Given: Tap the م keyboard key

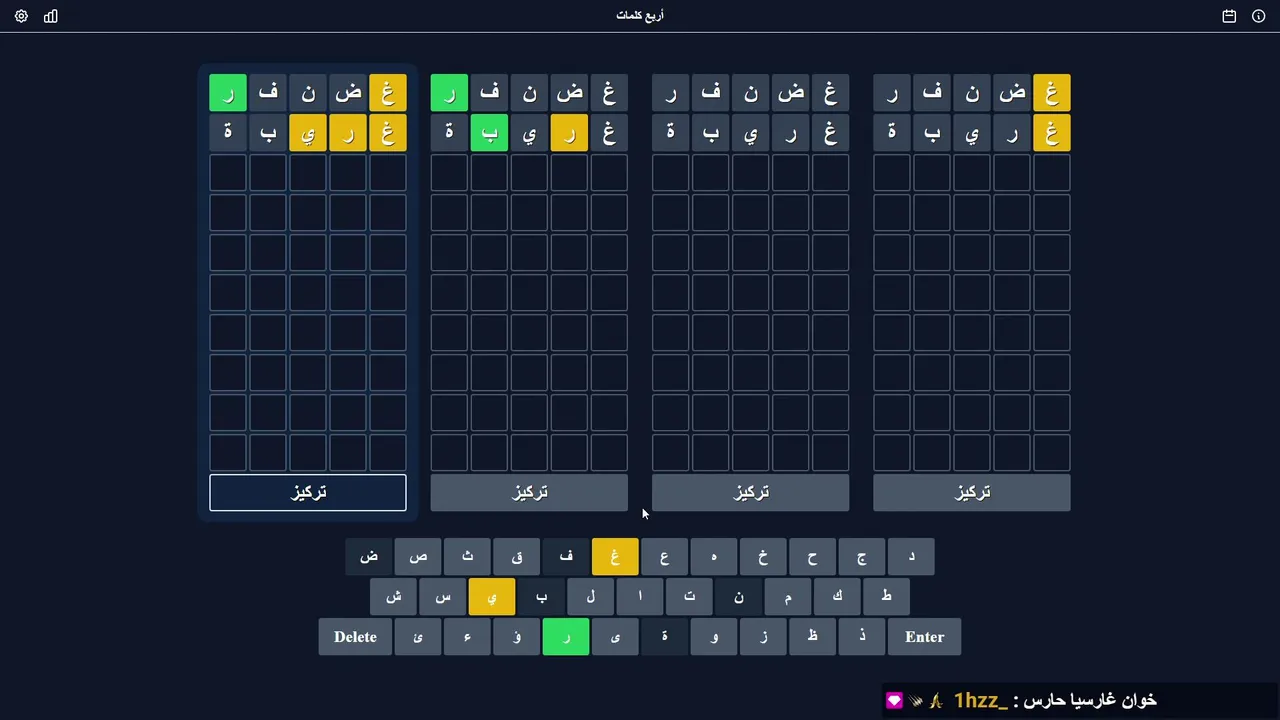Looking at the screenshot, I should [788, 597].
